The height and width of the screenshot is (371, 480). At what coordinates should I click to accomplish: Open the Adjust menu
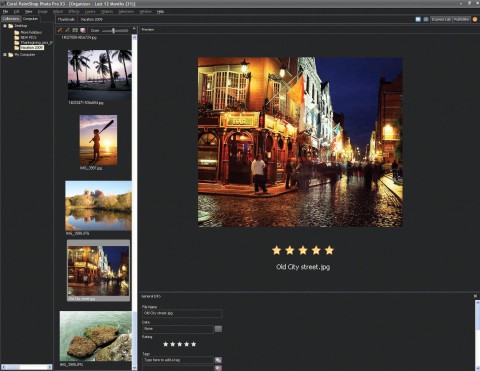58,12
